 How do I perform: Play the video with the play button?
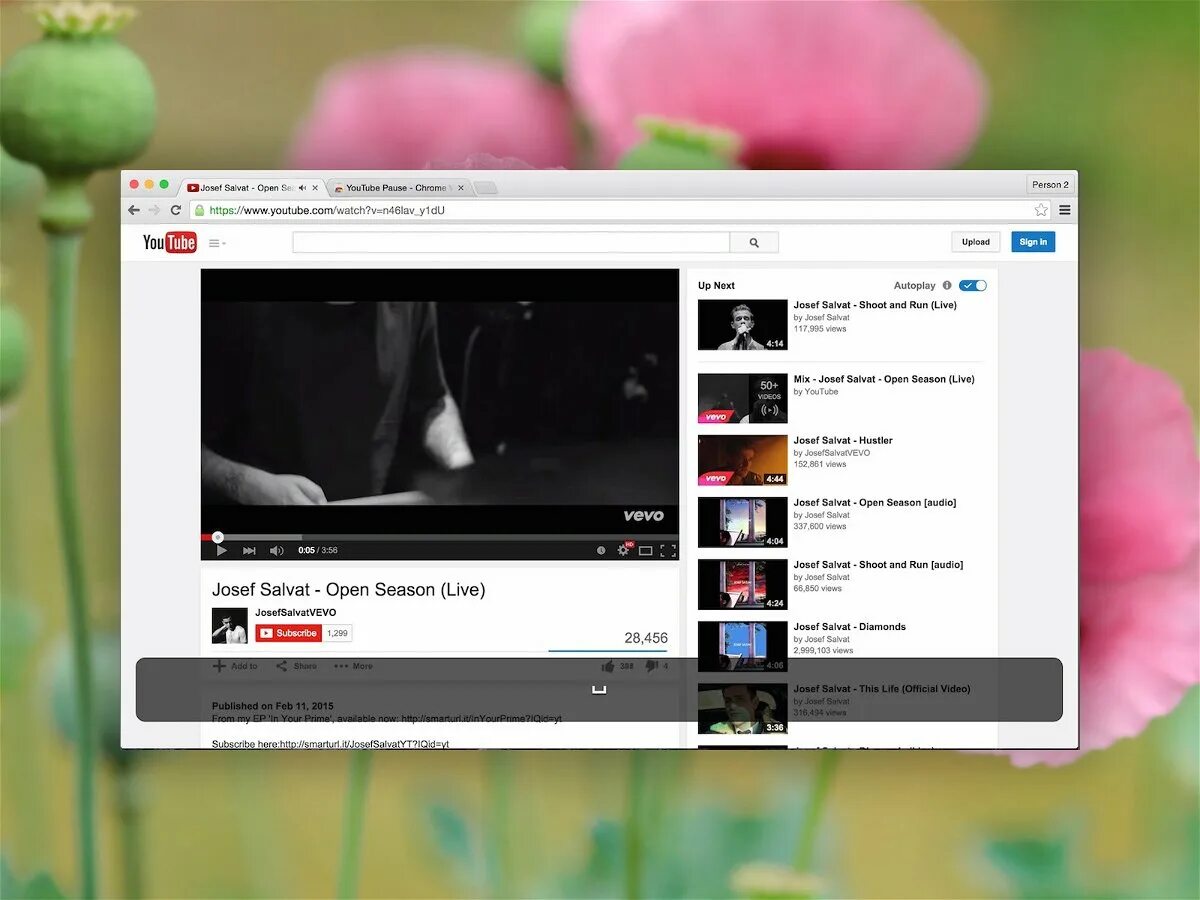point(221,550)
